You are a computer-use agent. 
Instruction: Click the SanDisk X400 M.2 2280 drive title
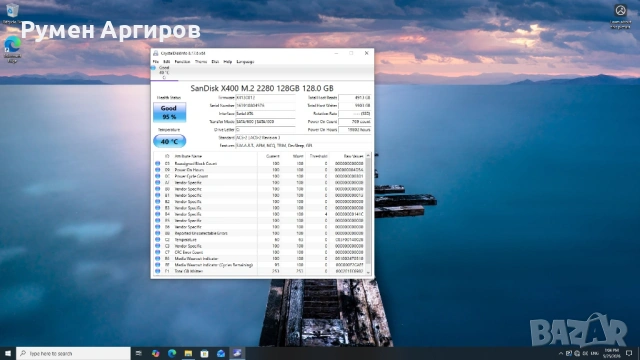[262, 88]
